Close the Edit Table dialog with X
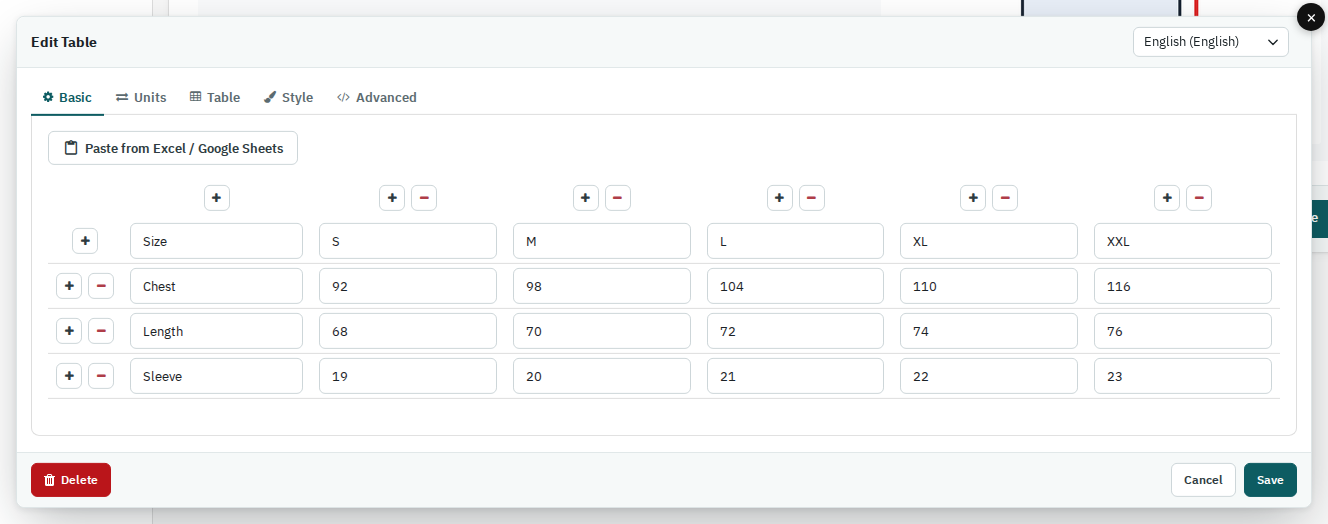Image resolution: width=1328 pixels, height=524 pixels. [x=1311, y=18]
